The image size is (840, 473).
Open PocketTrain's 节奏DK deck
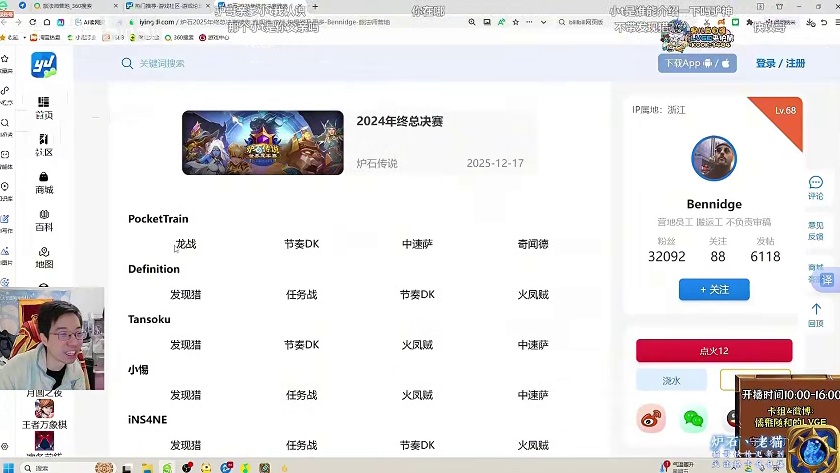point(302,244)
